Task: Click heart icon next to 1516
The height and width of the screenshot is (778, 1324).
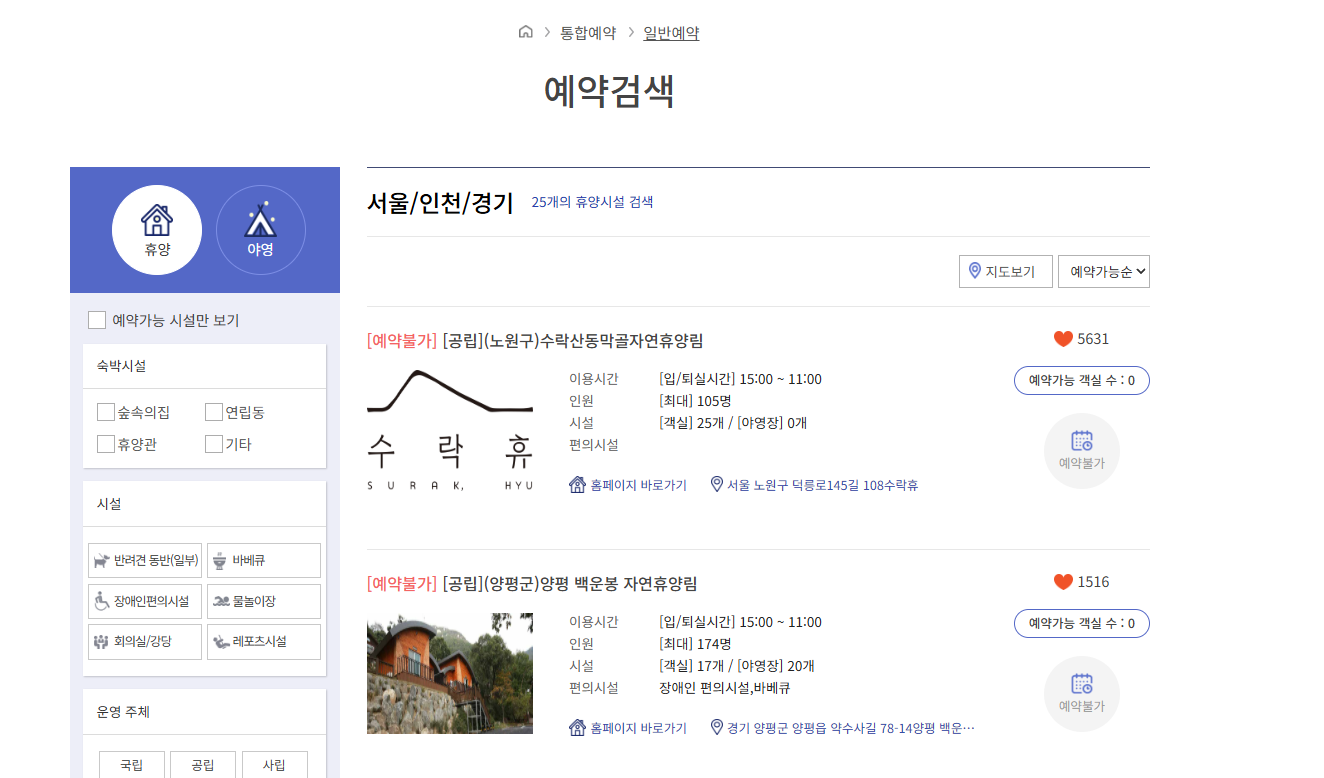Action: (1063, 582)
